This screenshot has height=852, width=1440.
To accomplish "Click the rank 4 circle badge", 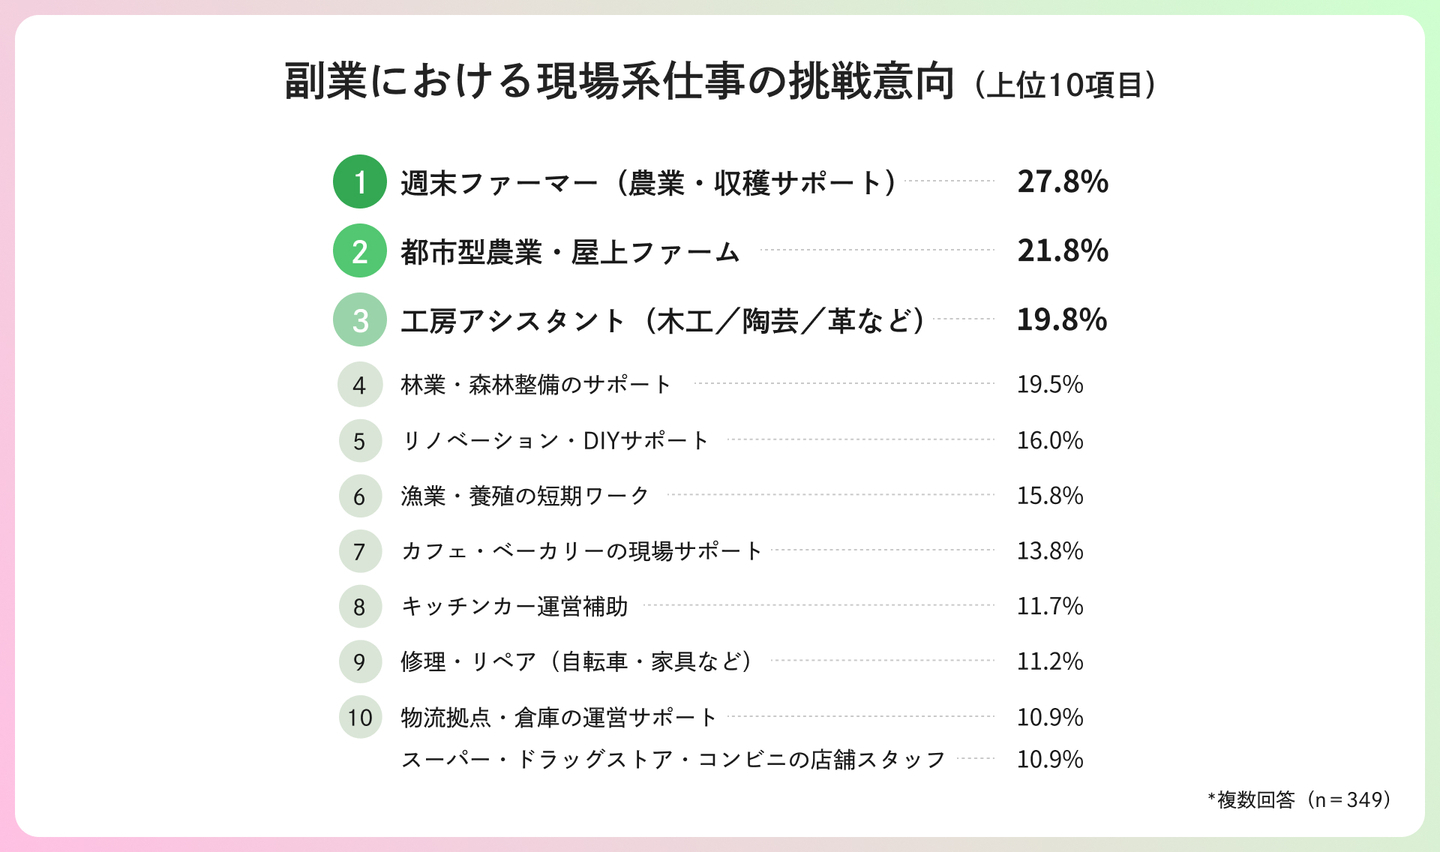I will pyautogui.click(x=360, y=385).
